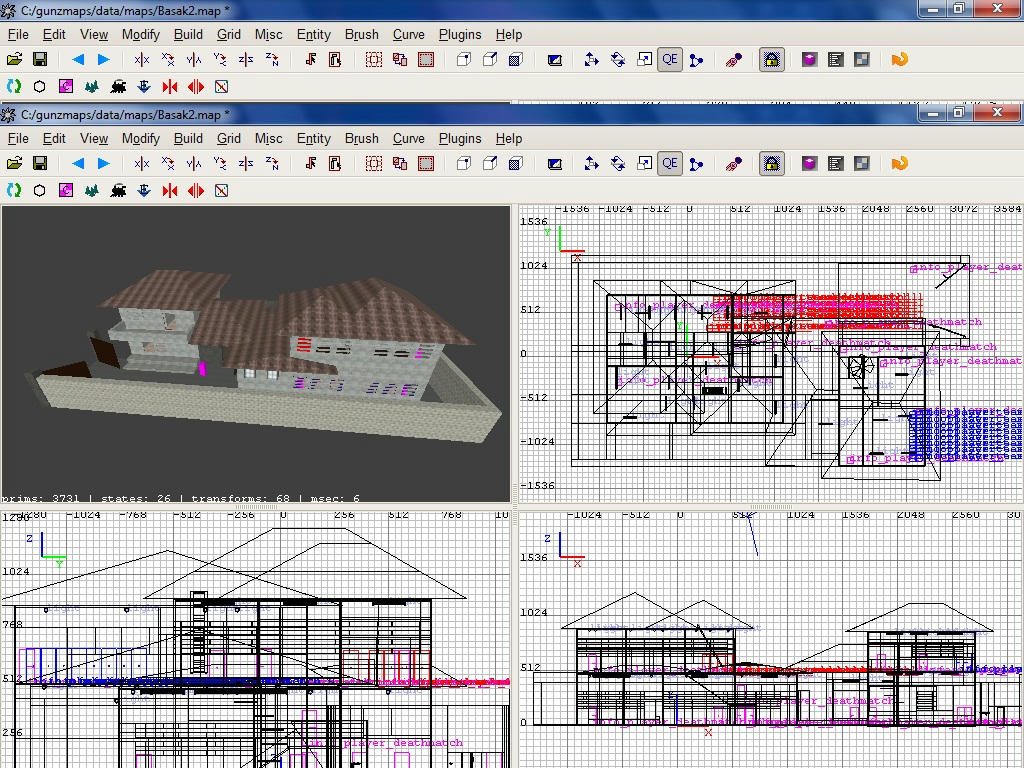Toggle the QE resize tool in lower toolbar
The height and width of the screenshot is (768, 1024).
pos(669,163)
